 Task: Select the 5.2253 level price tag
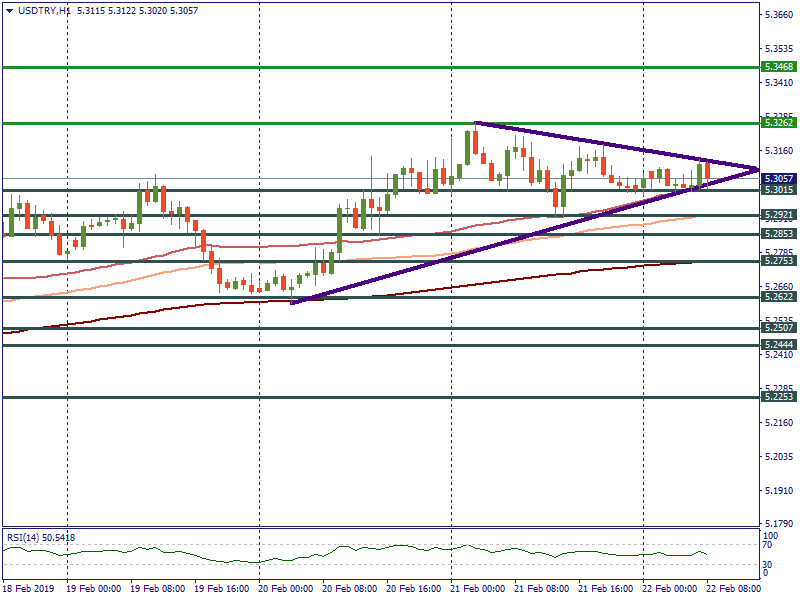point(779,397)
